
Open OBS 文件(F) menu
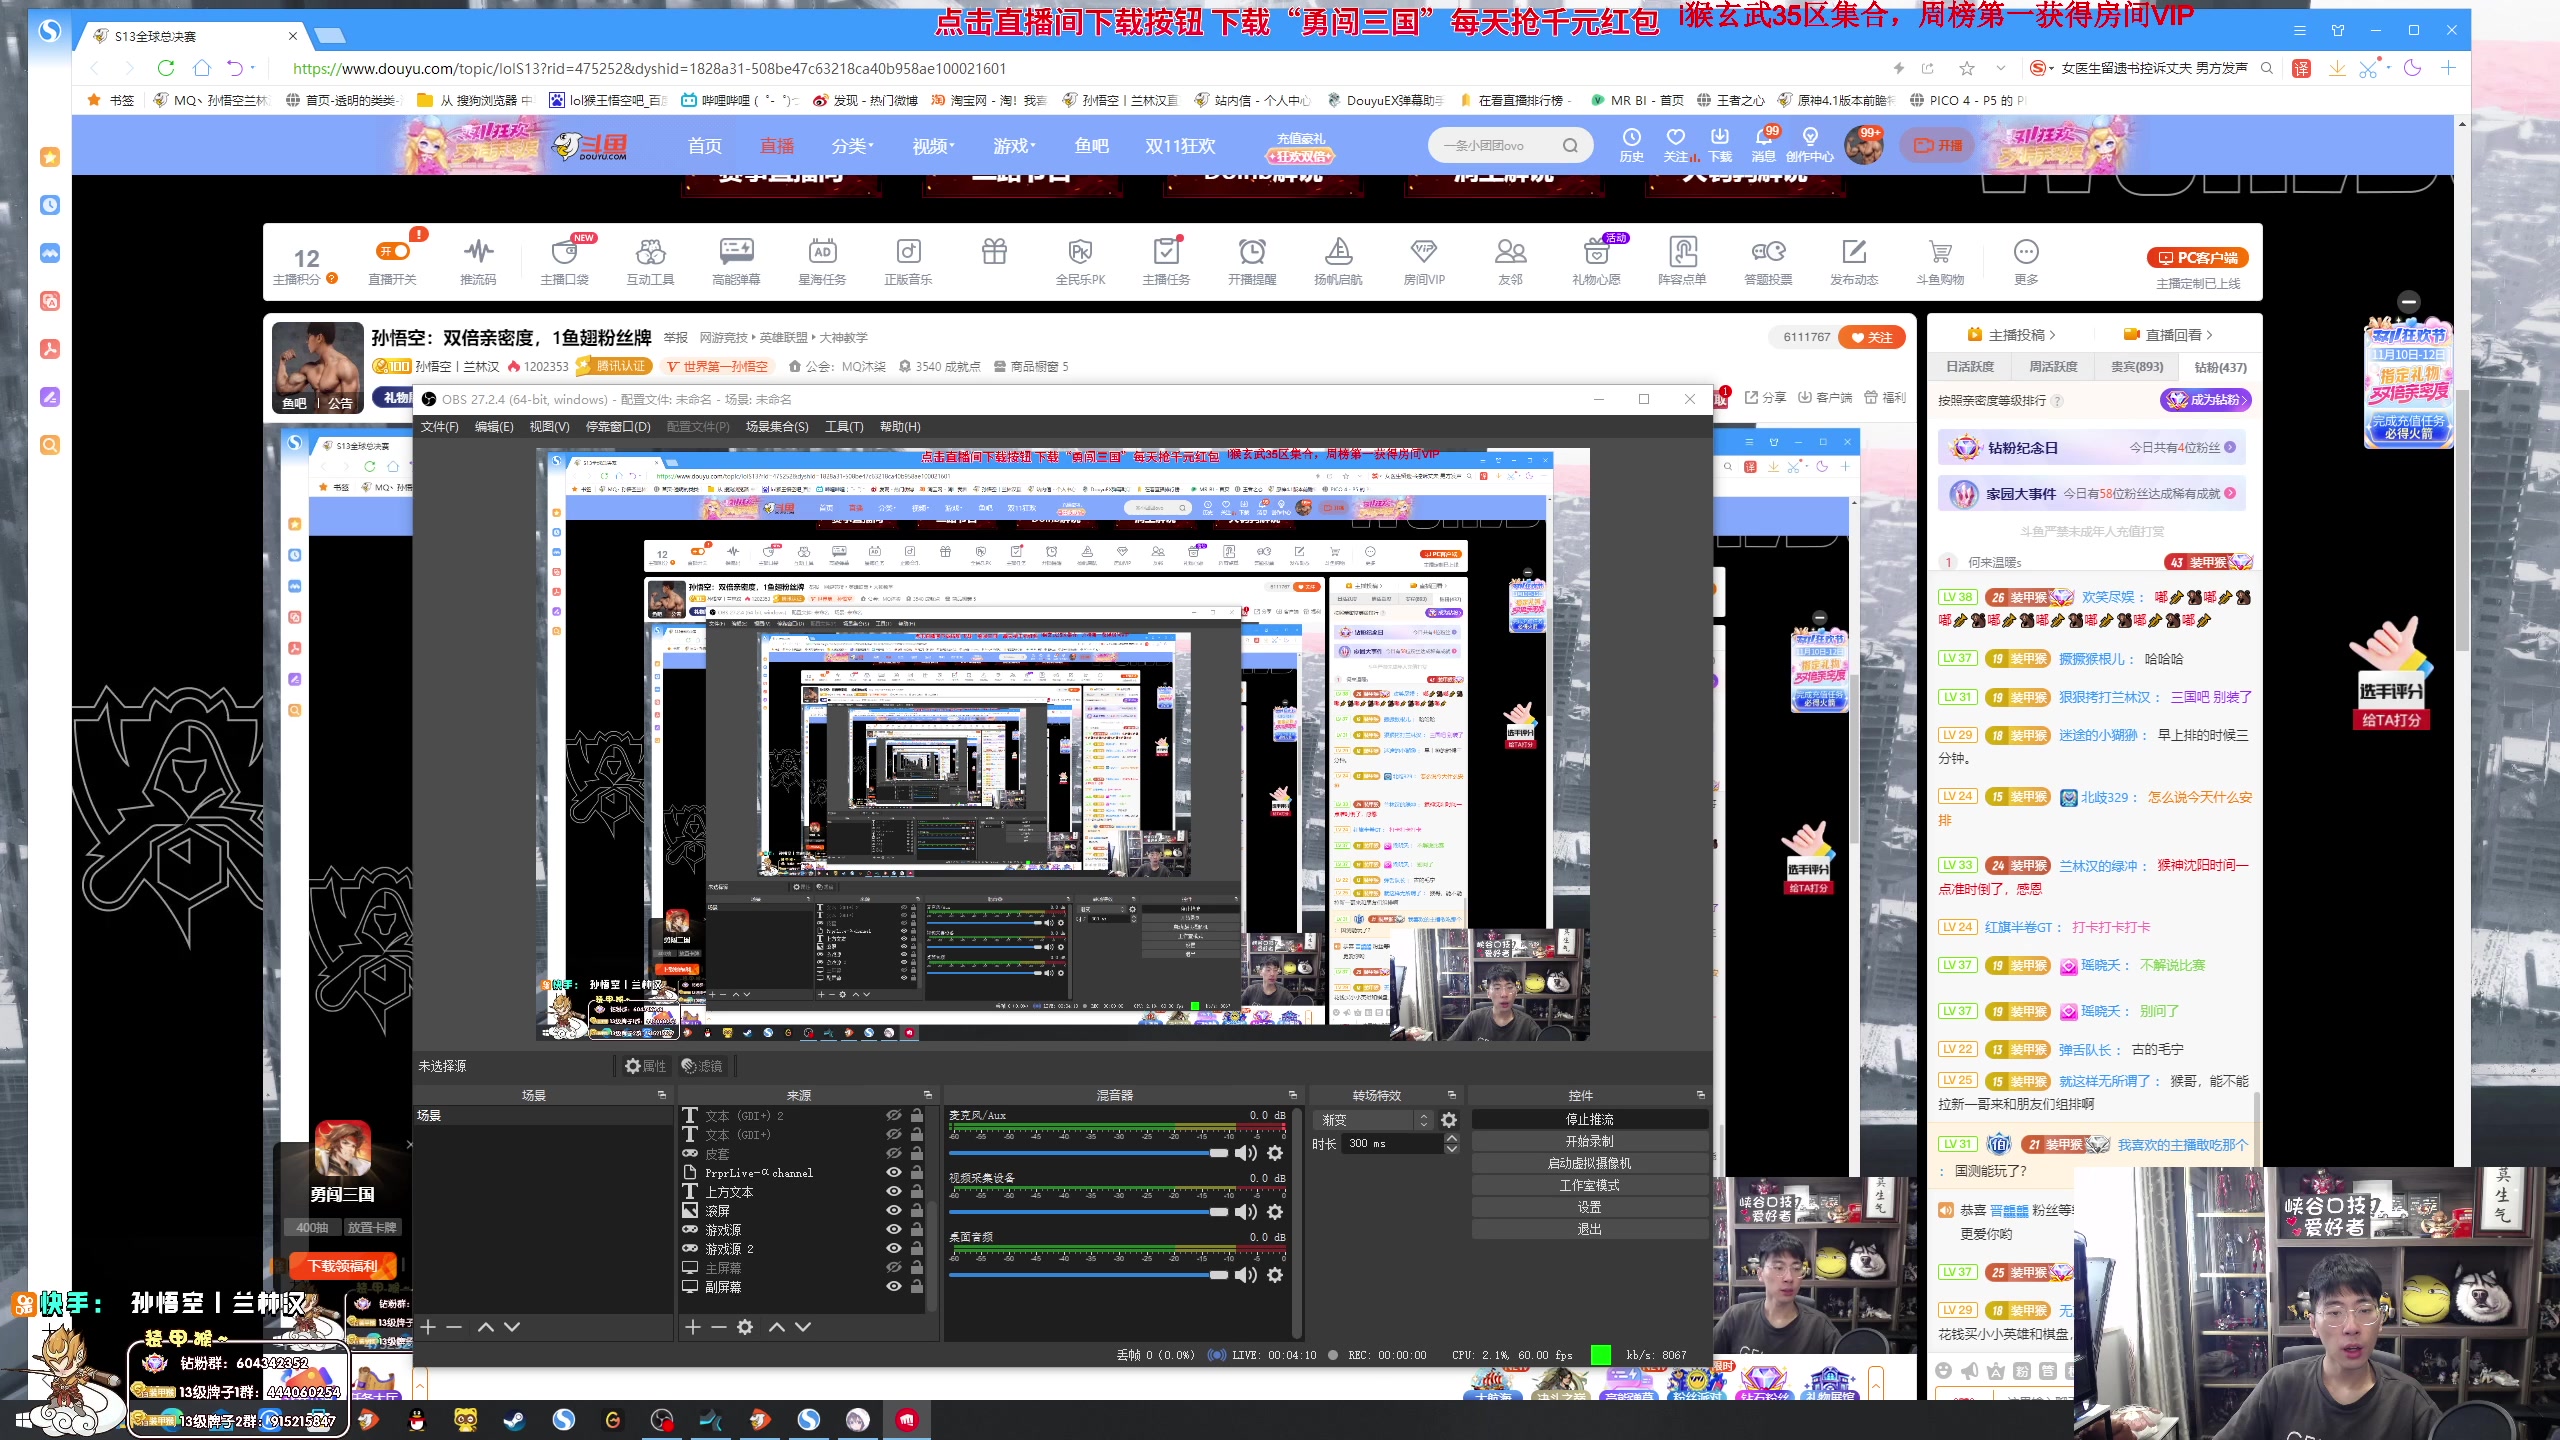click(x=439, y=427)
